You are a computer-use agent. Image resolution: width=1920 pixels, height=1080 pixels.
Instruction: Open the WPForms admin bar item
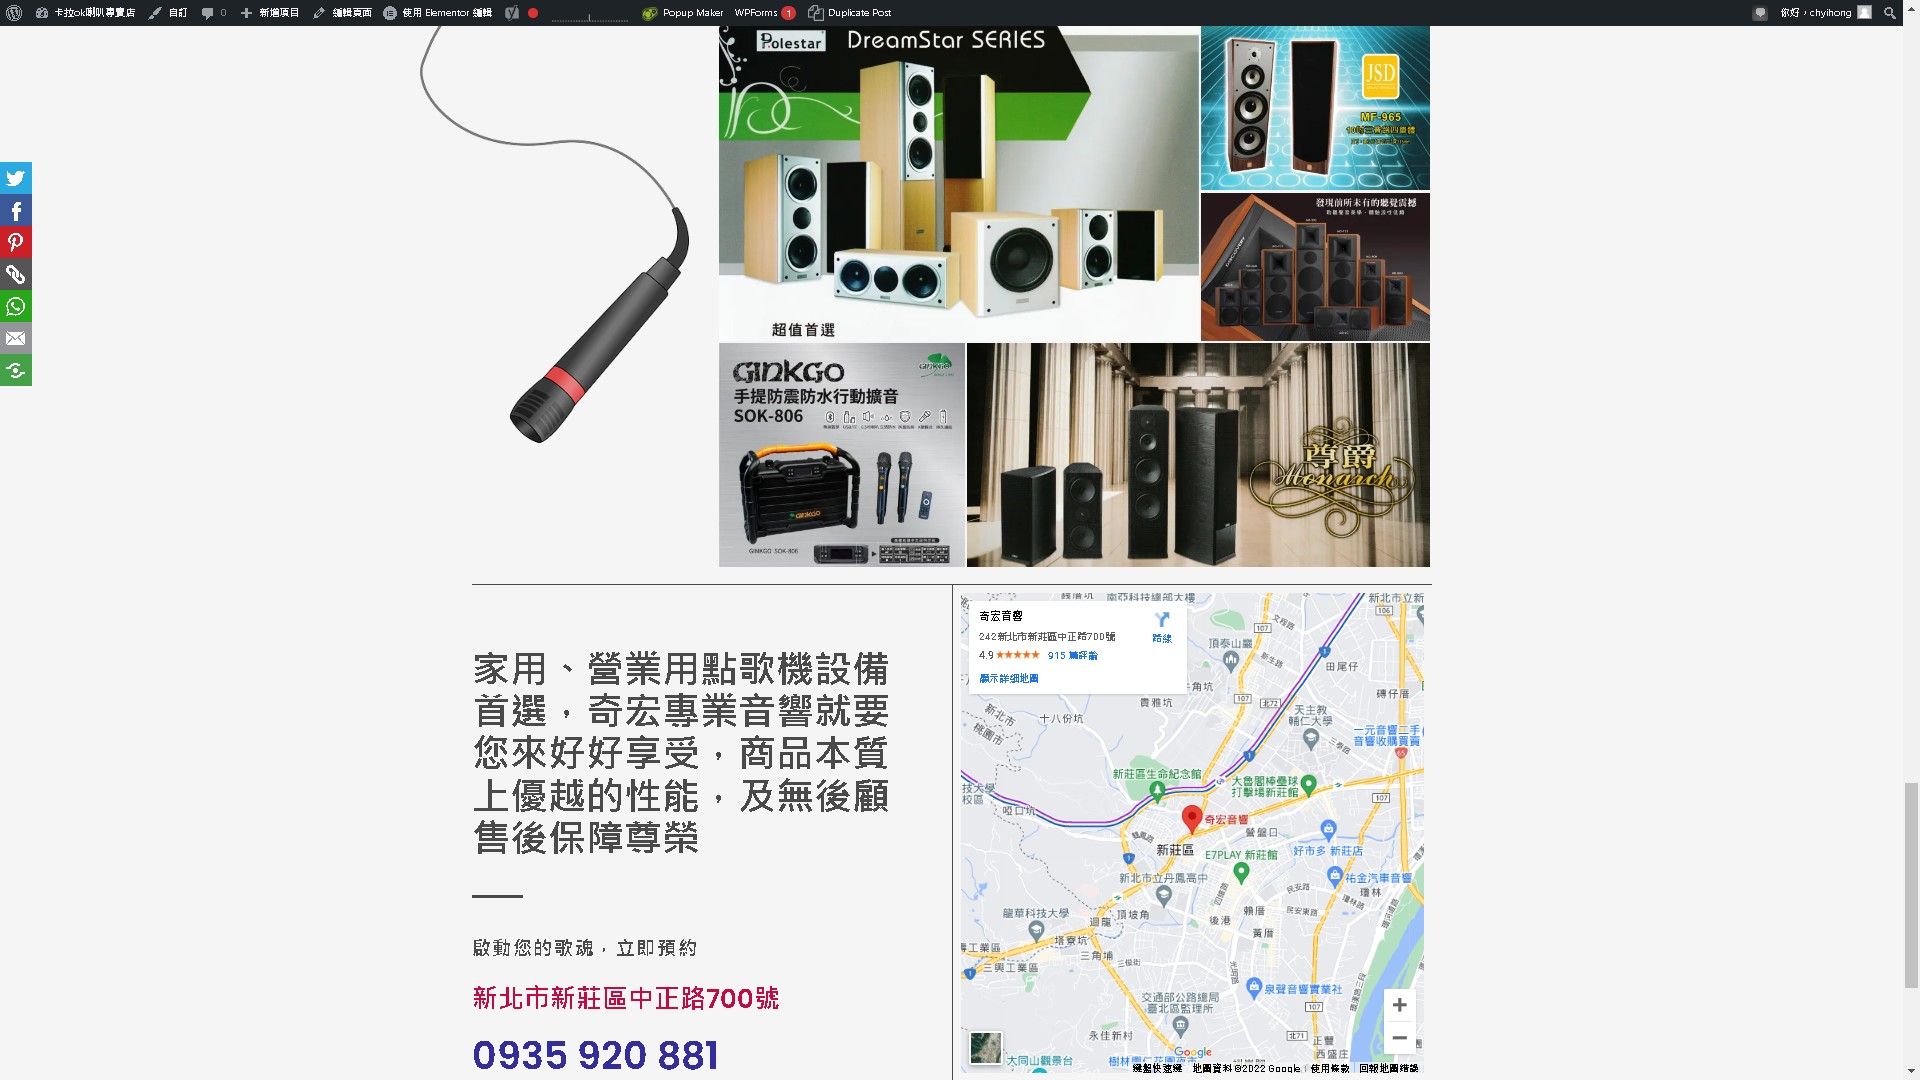(x=764, y=13)
